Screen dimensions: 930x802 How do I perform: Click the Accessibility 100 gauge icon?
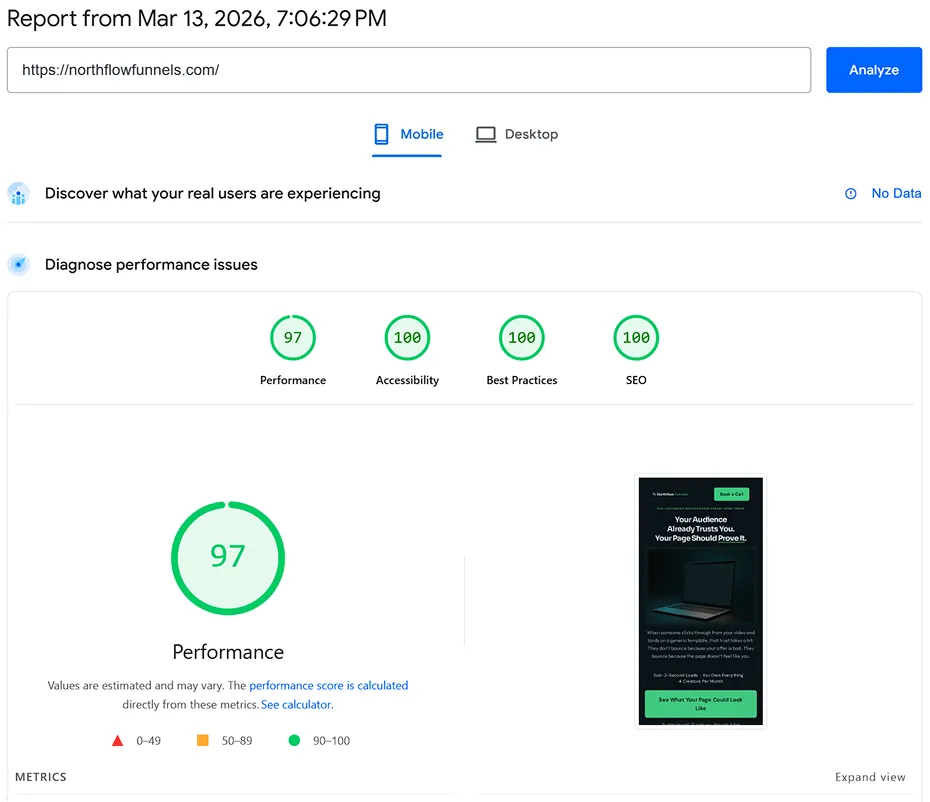pos(407,337)
